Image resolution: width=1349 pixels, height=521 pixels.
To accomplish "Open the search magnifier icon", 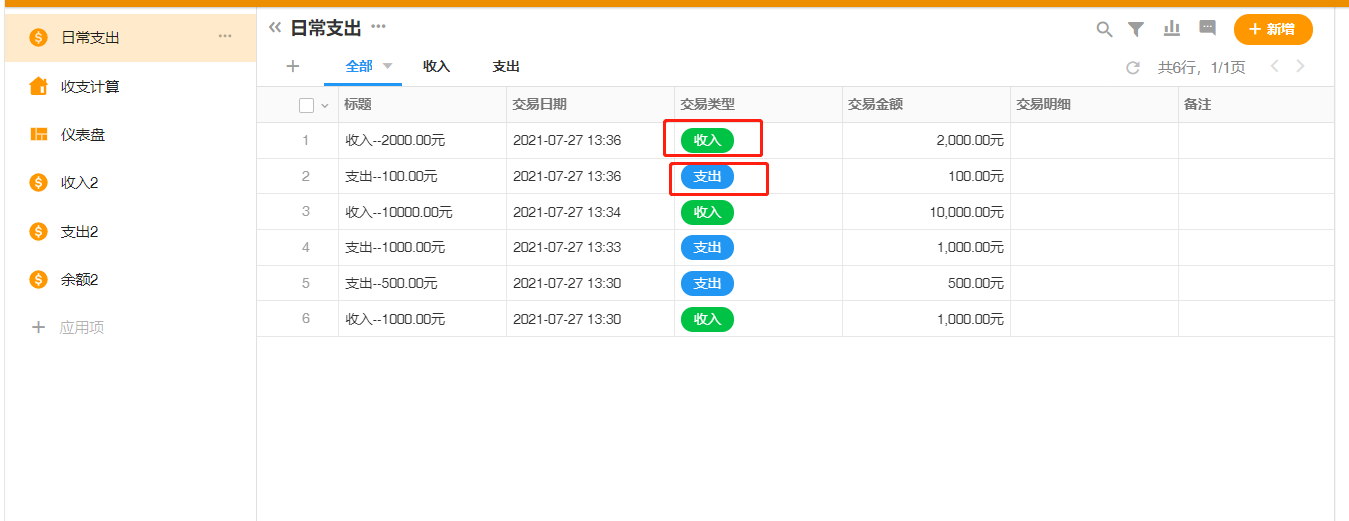I will pyautogui.click(x=1104, y=29).
